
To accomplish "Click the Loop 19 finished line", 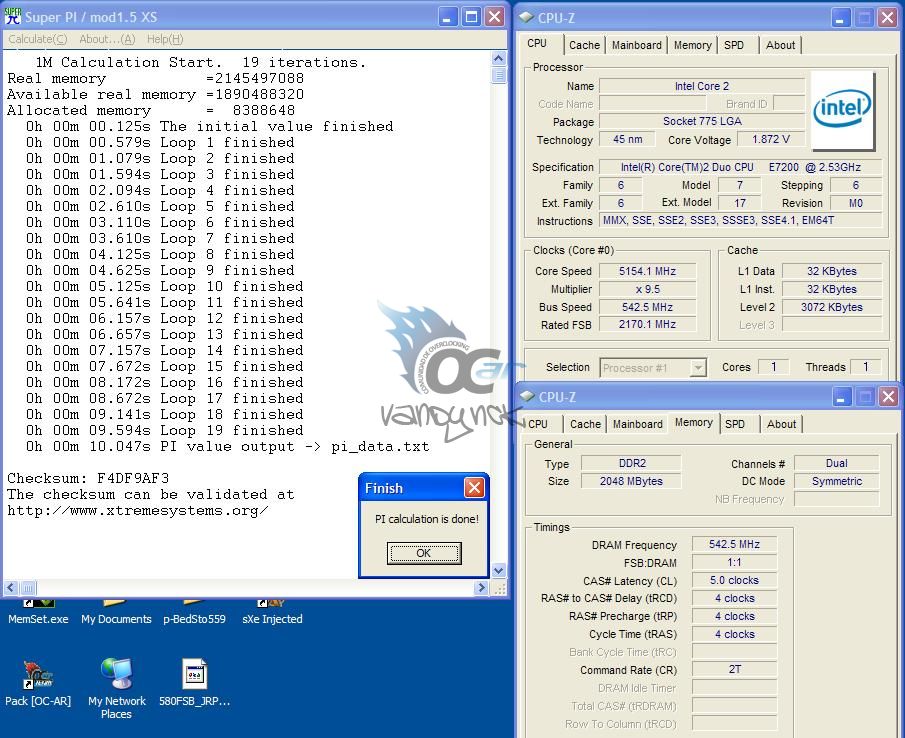I will point(164,430).
